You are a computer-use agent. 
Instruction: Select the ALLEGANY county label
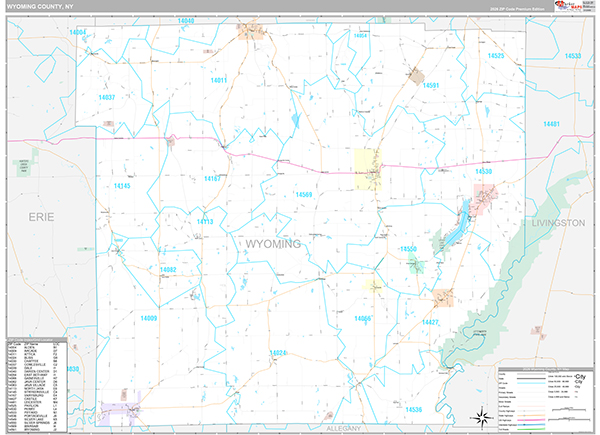tap(343, 428)
